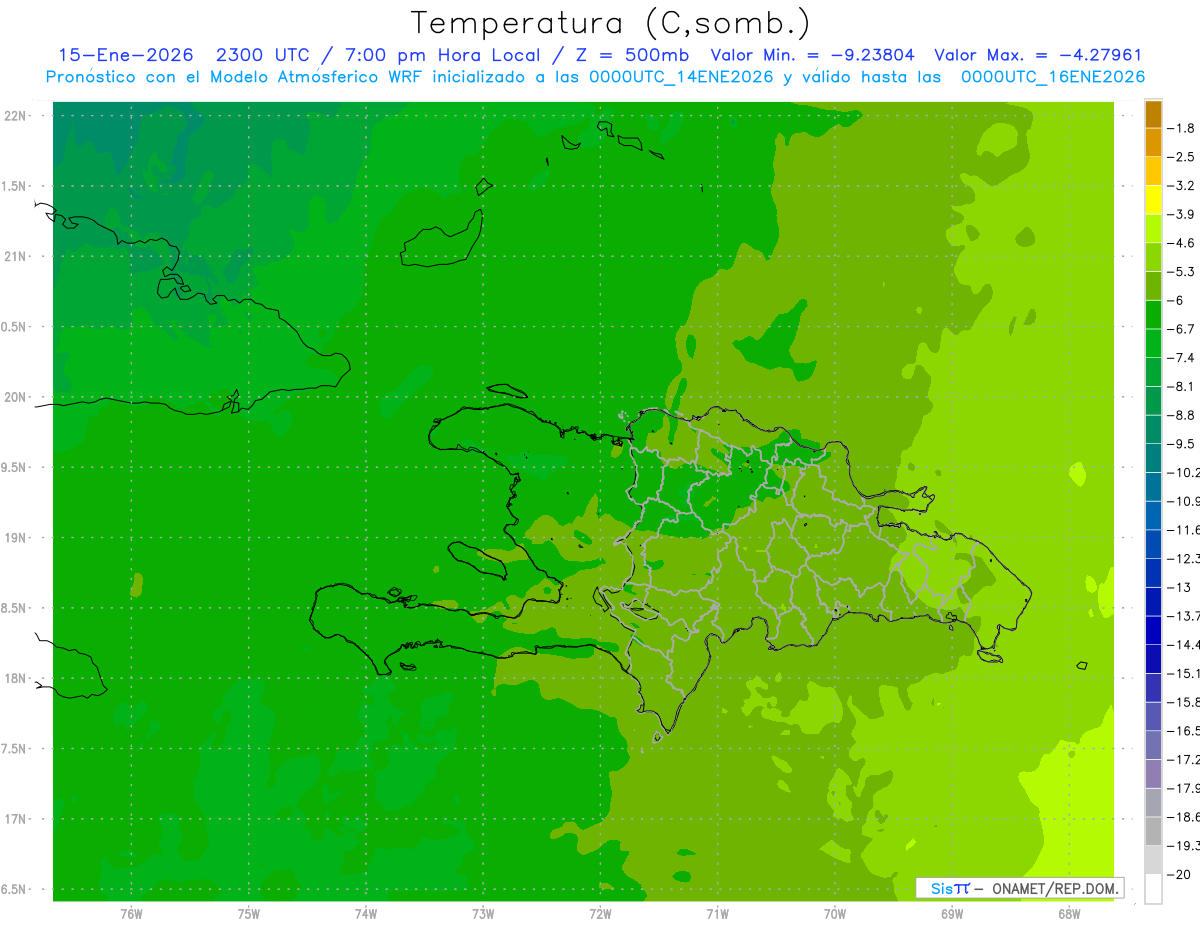Image resolution: width=1200 pixels, height=927 pixels.
Task: Click the lime swatch between -3.9 and -4.6
Action: pyautogui.click(x=1153, y=229)
